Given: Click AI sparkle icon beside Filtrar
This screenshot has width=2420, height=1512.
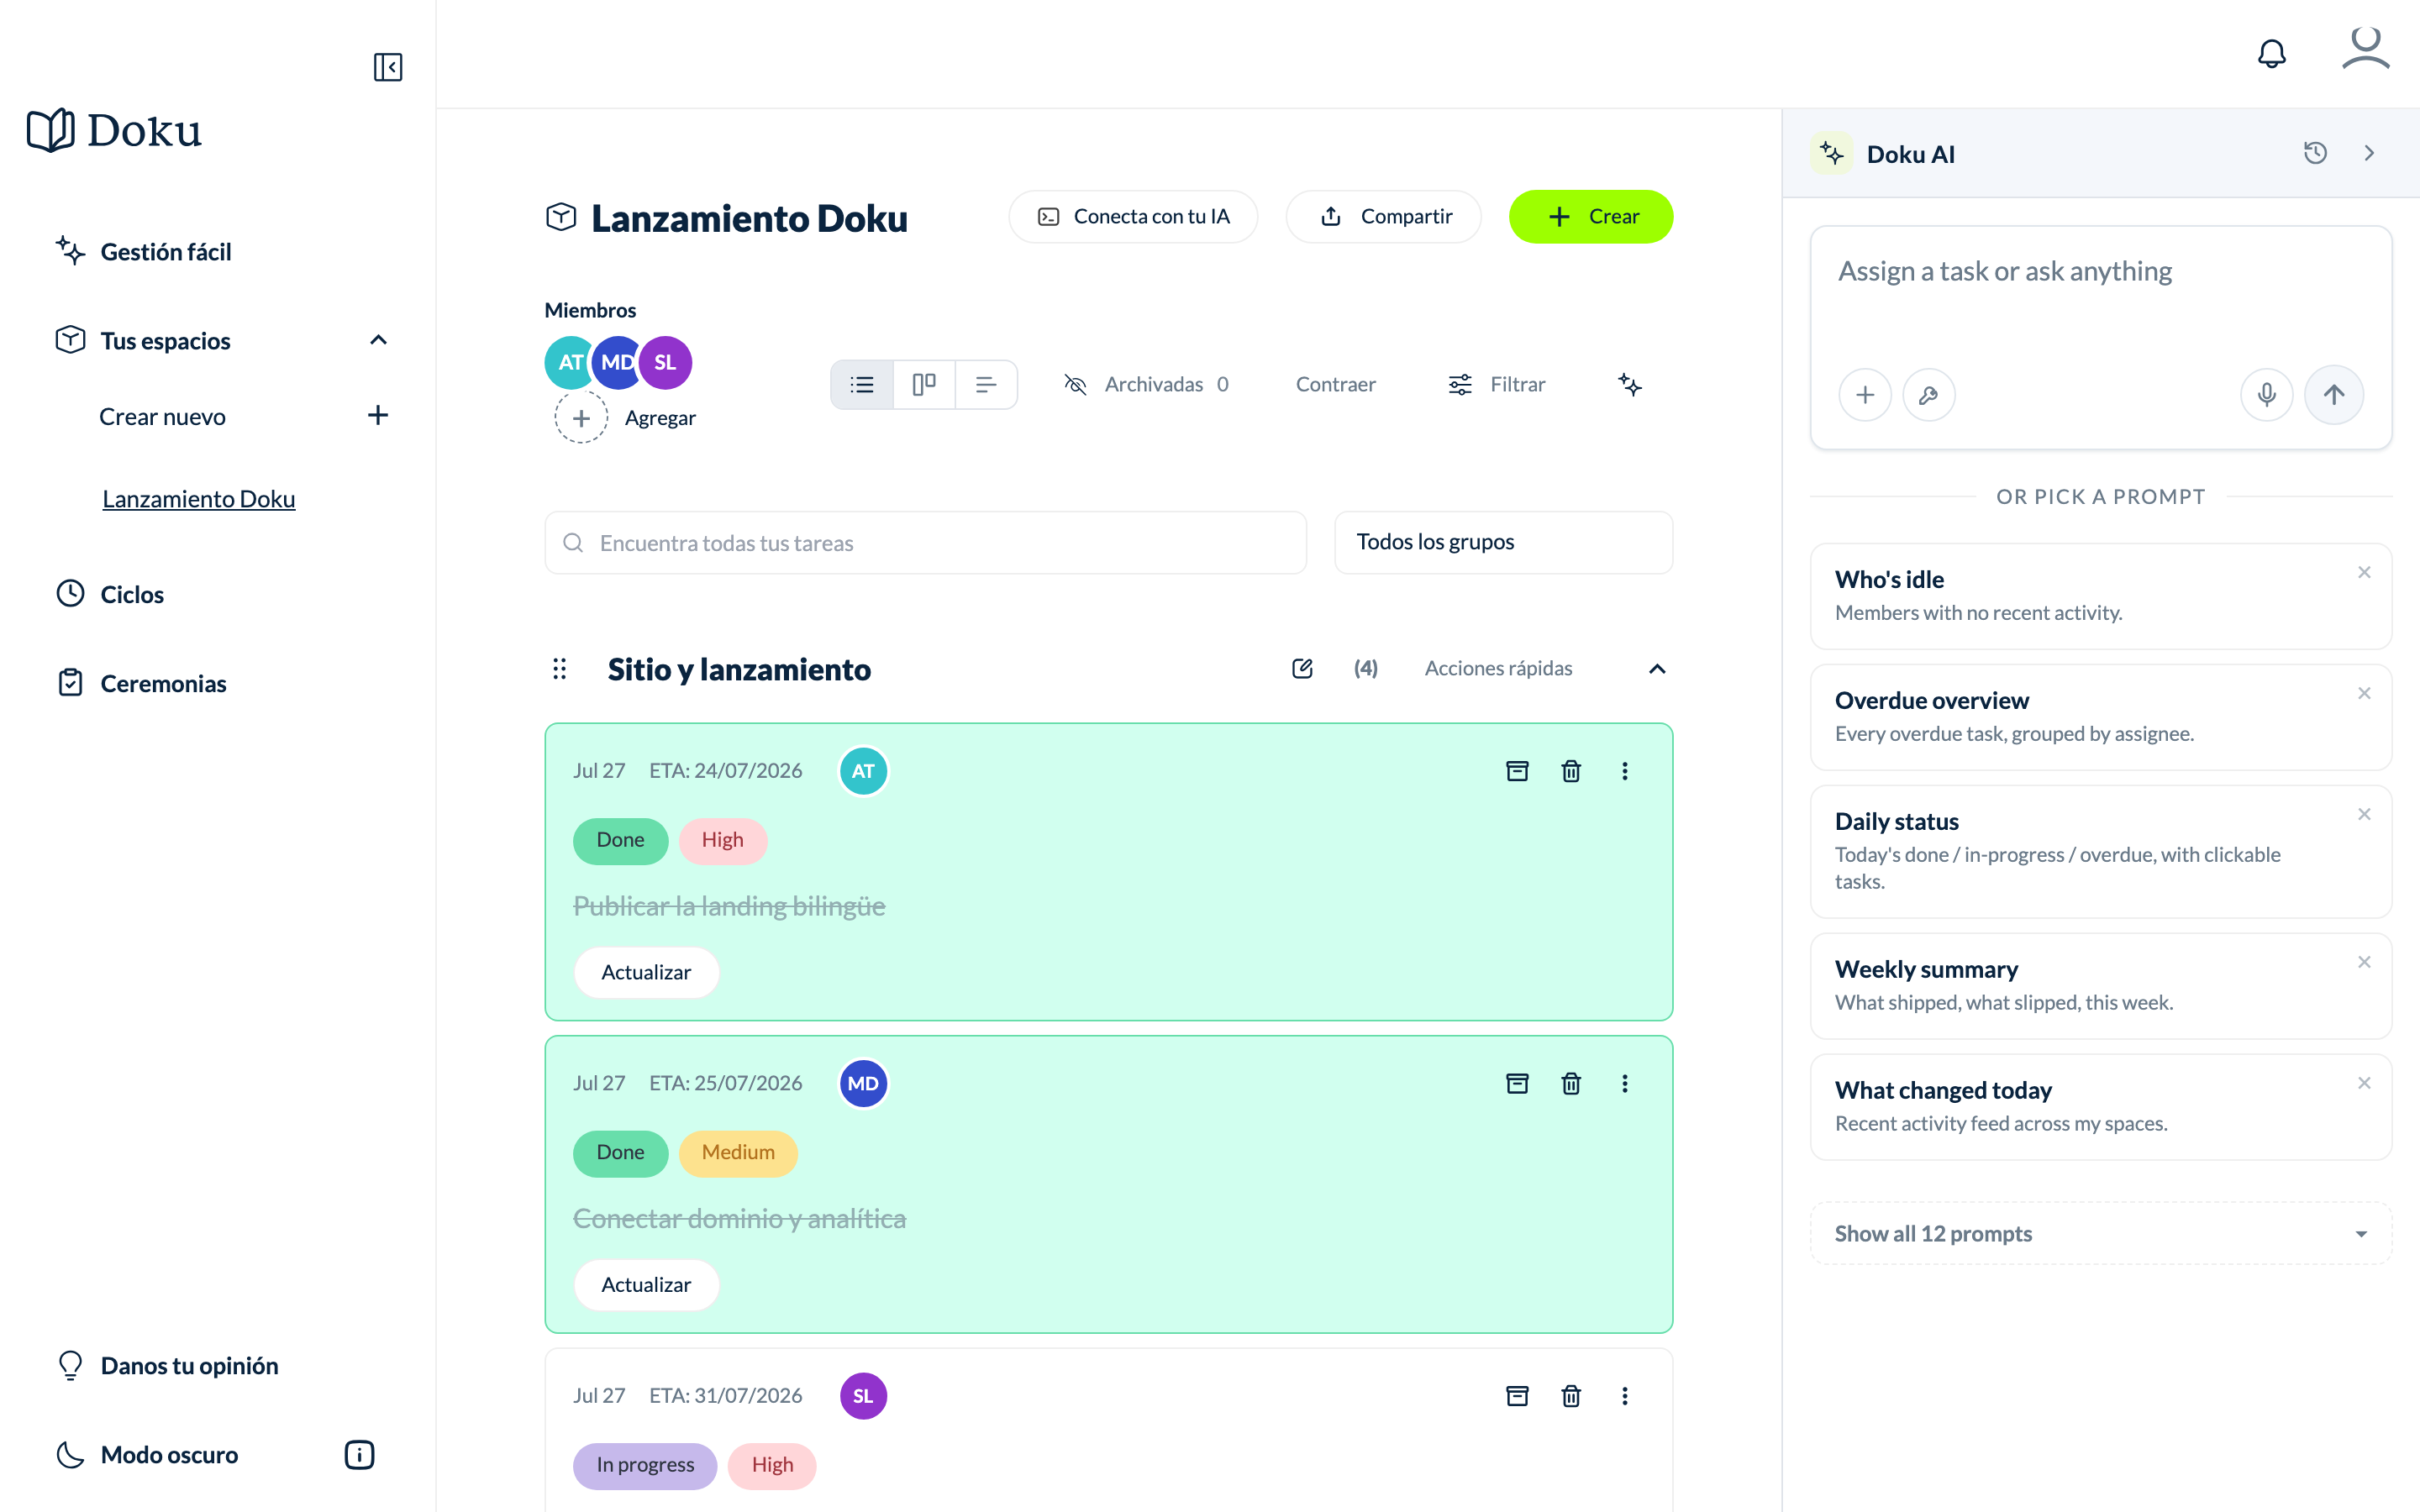Looking at the screenshot, I should [x=1629, y=384].
